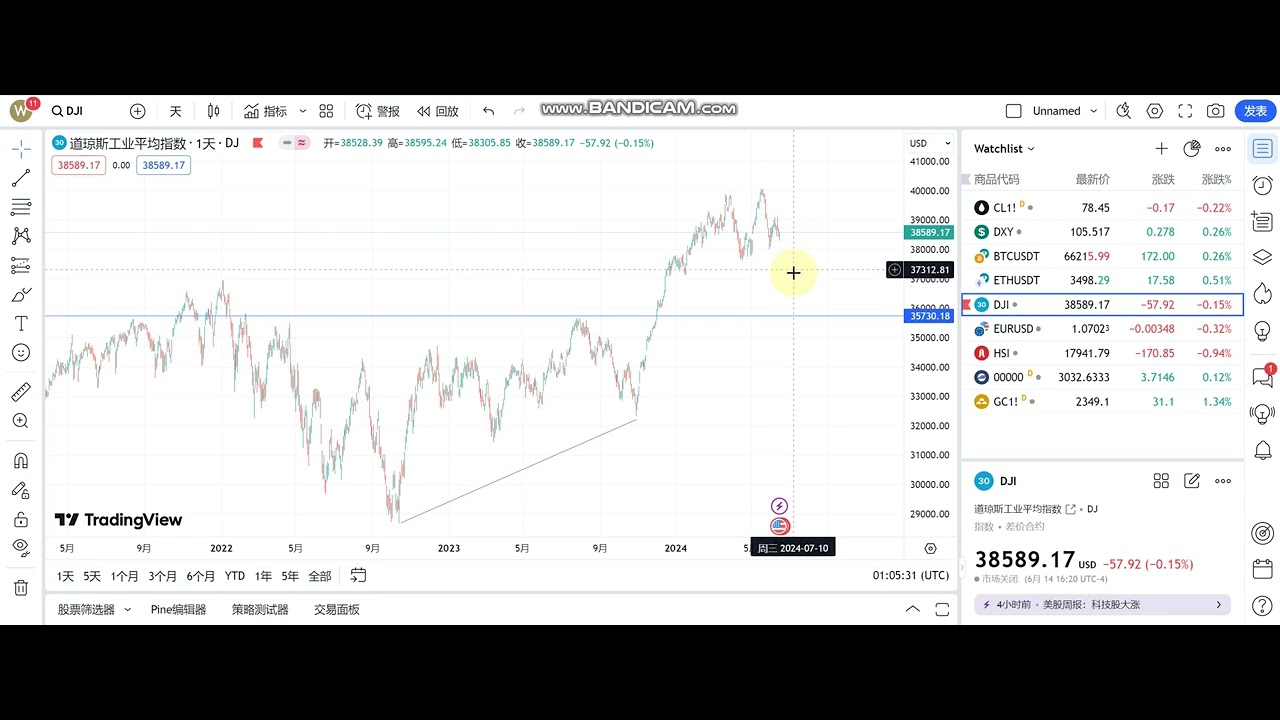Select the crosshair cursor tool
This screenshot has height=720, width=1280.
click(x=21, y=149)
